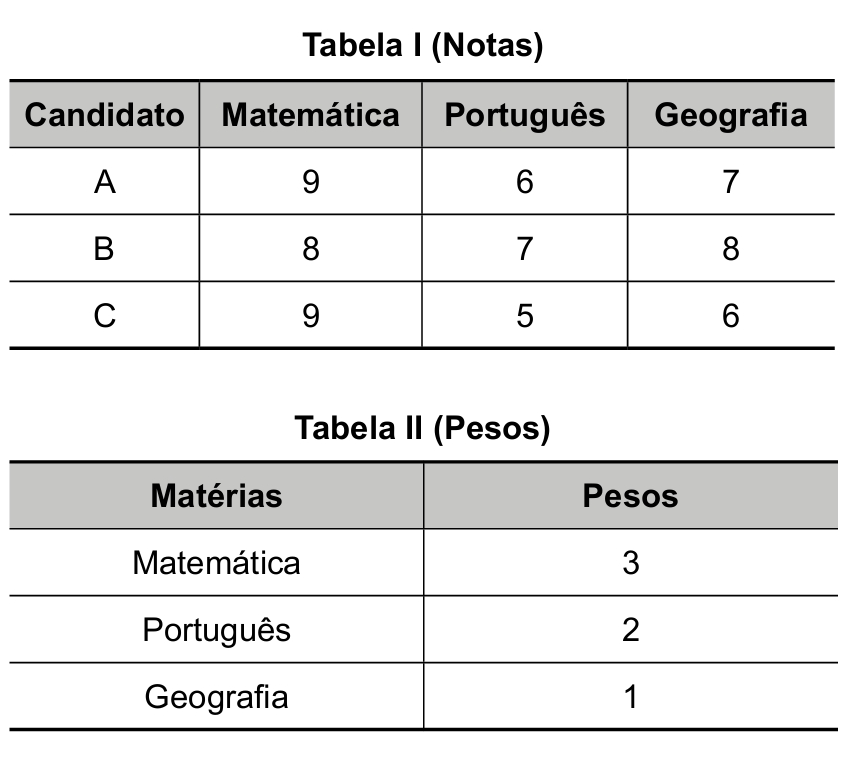Click the Português weight value 2
Screen dimensions: 850x759
[630, 630]
